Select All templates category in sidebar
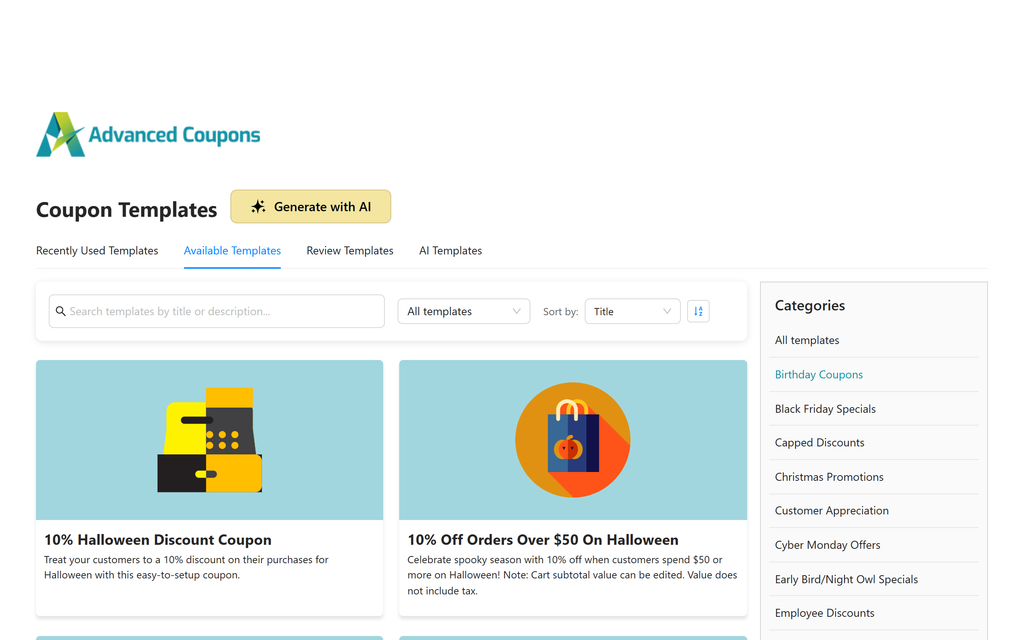The height and width of the screenshot is (640, 1024). pyautogui.click(x=807, y=340)
